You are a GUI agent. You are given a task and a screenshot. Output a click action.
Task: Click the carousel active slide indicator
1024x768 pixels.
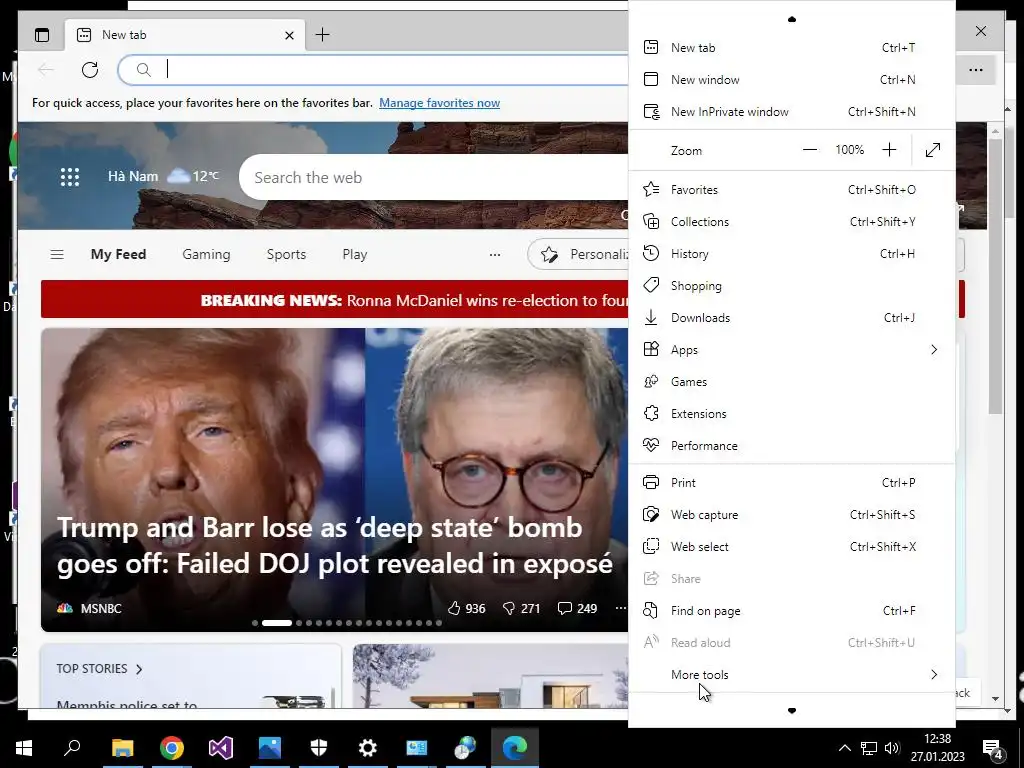click(x=276, y=623)
